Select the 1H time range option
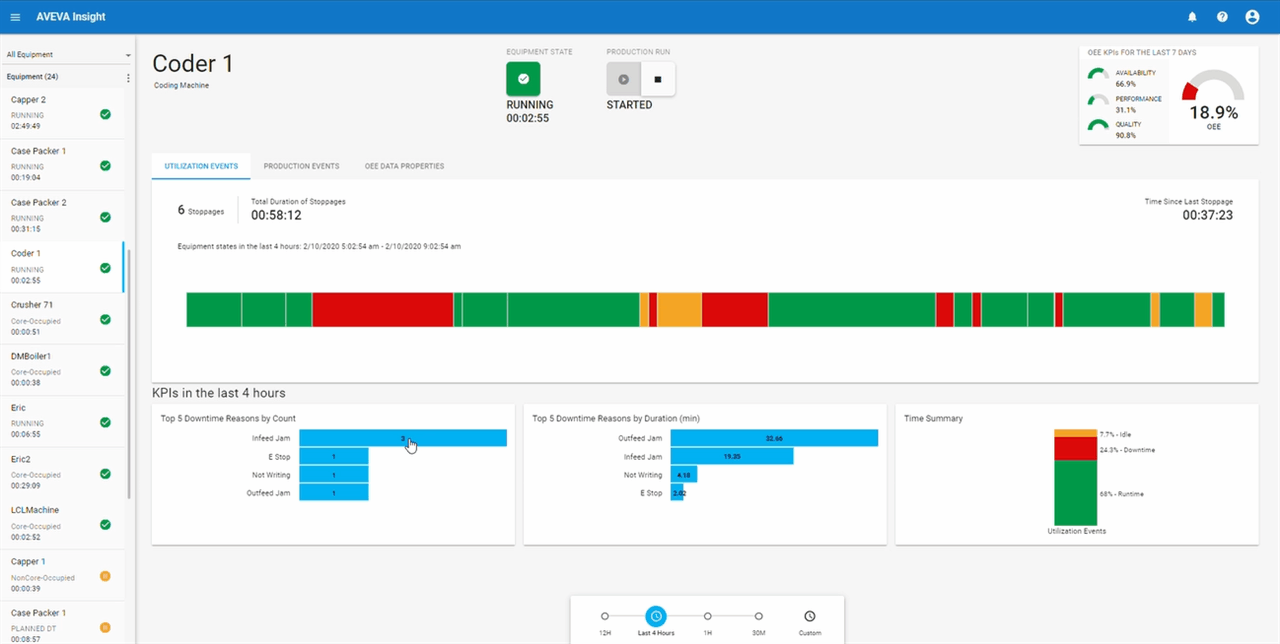 pyautogui.click(x=708, y=616)
